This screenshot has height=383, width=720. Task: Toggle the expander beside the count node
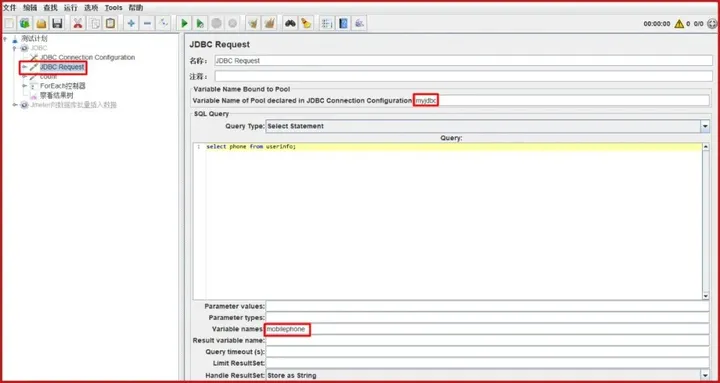pyautogui.click(x=24, y=77)
